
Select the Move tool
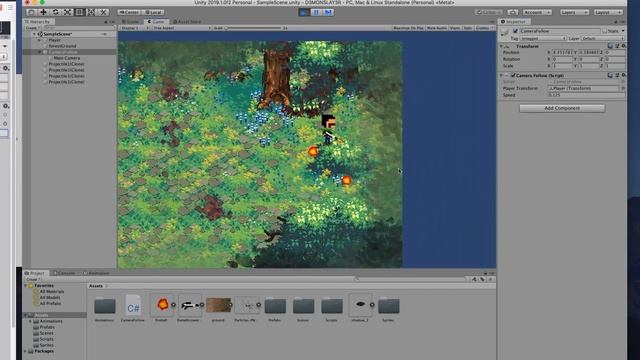[x=43, y=12]
